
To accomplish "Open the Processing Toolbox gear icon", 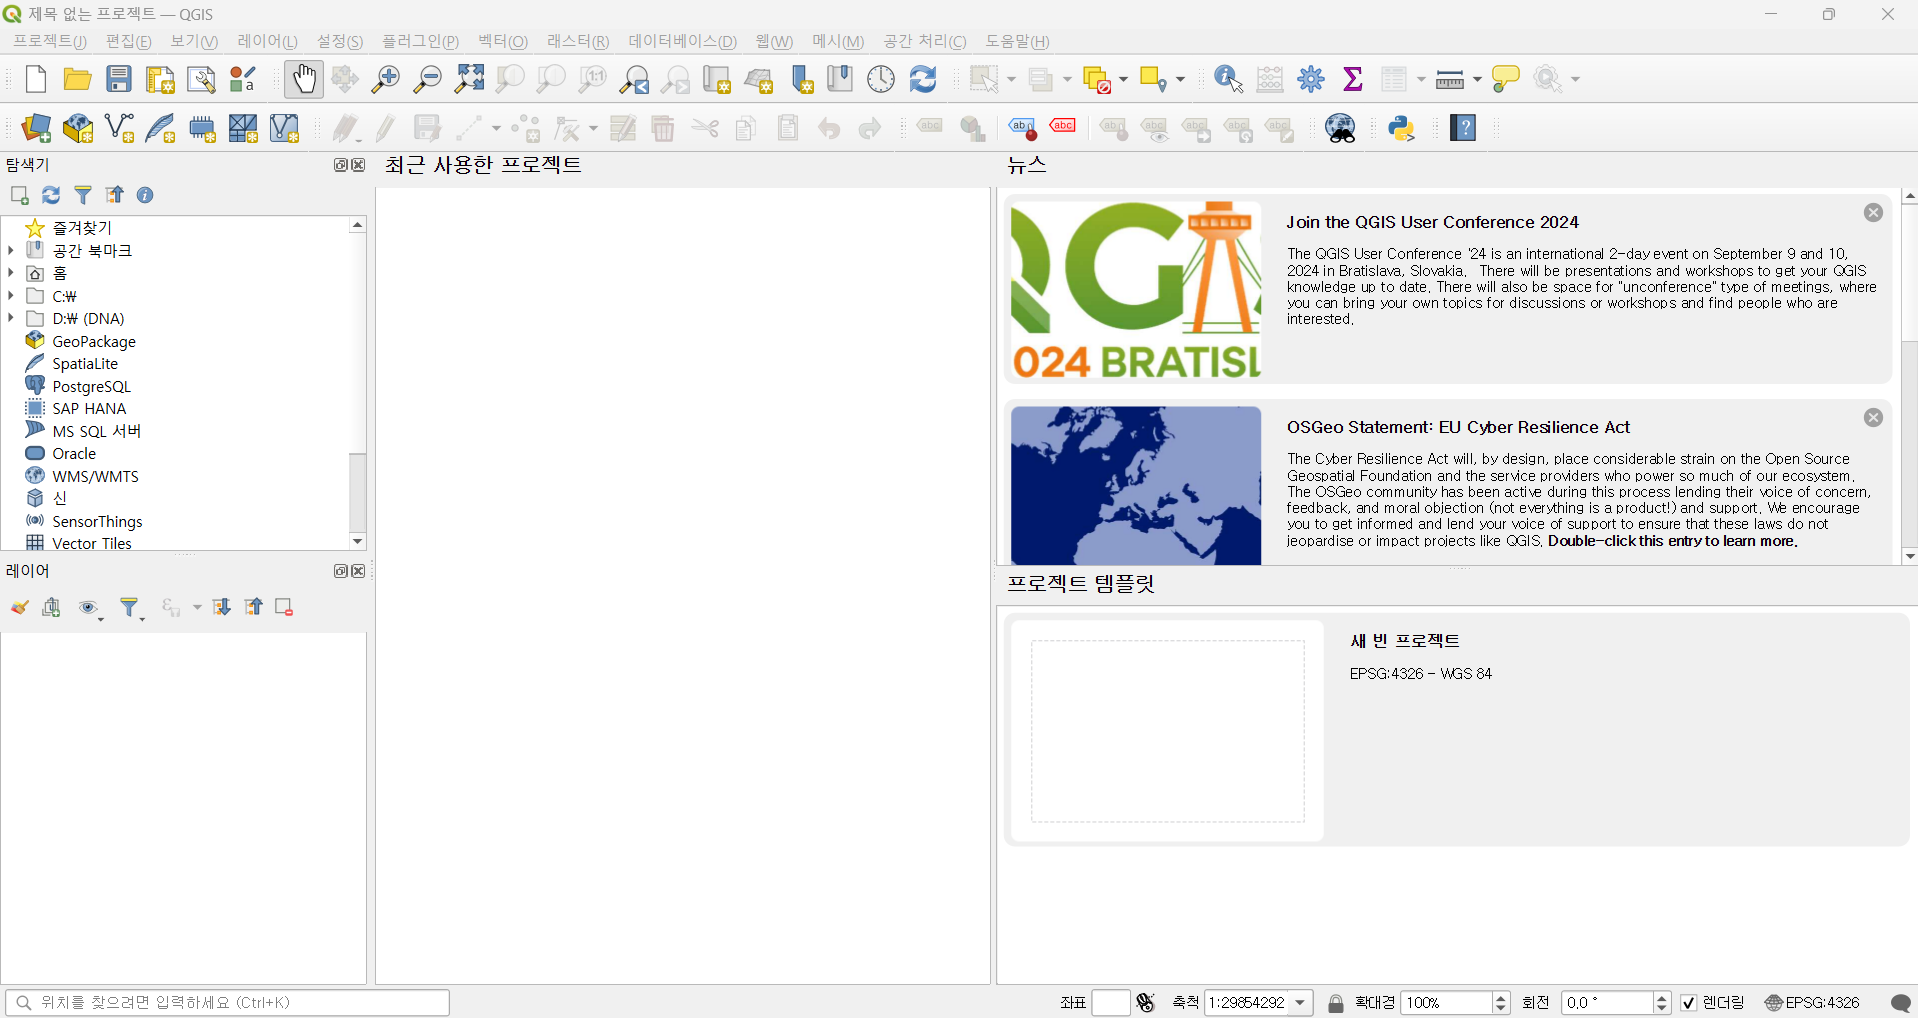I will tap(1311, 79).
